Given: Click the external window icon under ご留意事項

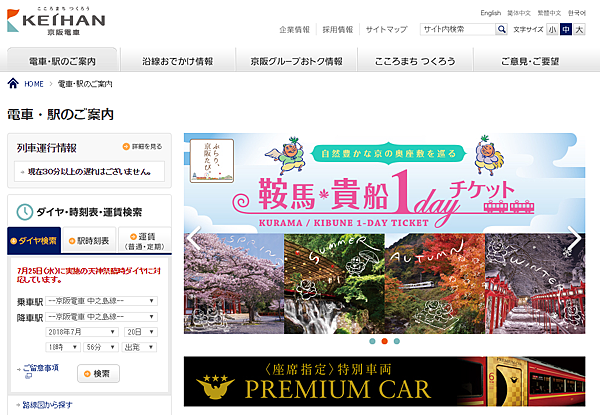Looking at the screenshot, I should tap(28, 376).
